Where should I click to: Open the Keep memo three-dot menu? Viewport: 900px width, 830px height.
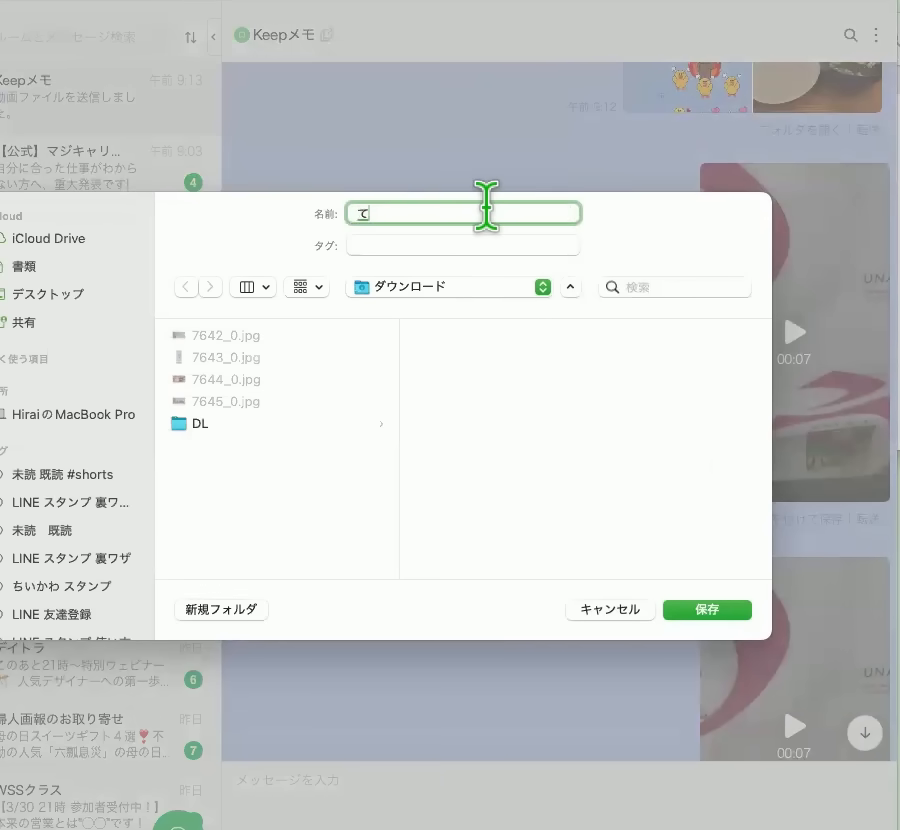(876, 36)
